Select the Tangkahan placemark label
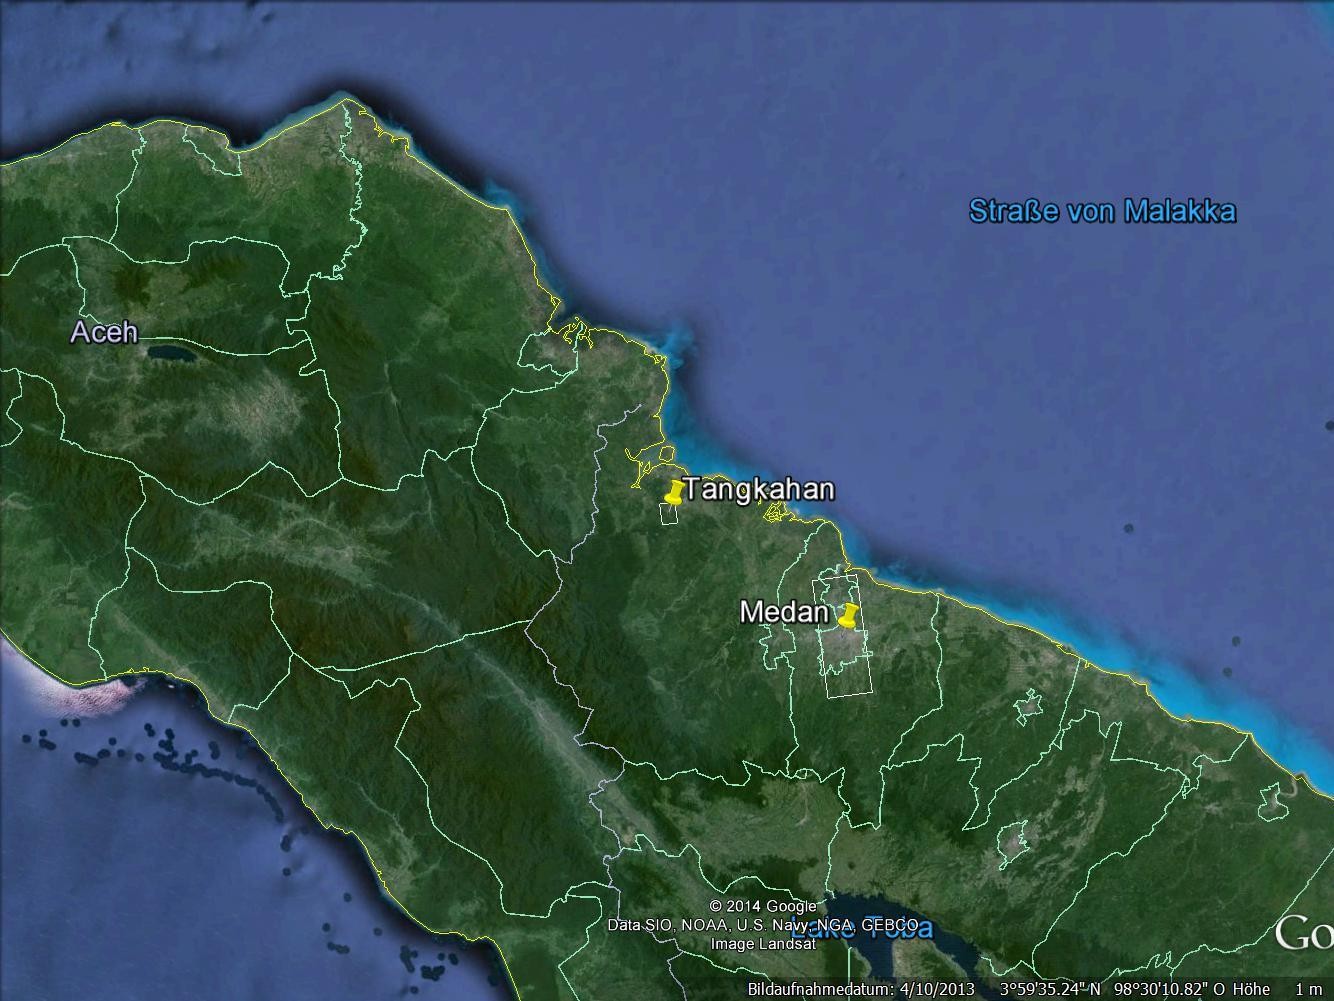The height and width of the screenshot is (1001, 1334). pyautogui.click(x=759, y=489)
